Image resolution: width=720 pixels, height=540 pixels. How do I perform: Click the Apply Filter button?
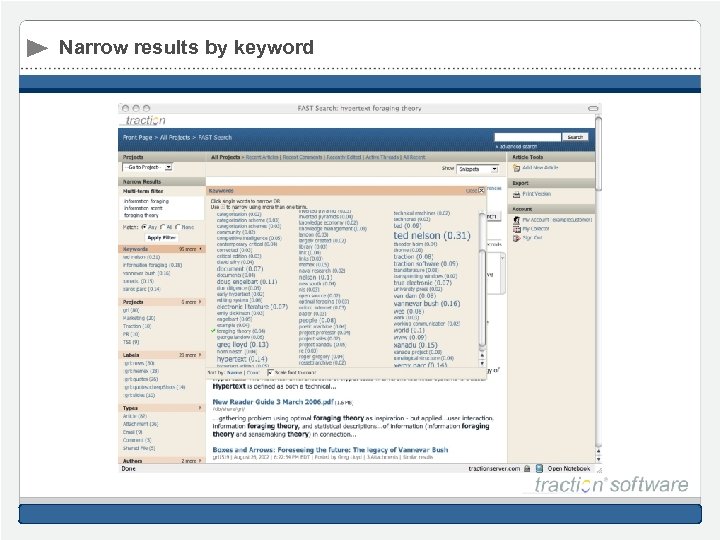(x=161, y=238)
